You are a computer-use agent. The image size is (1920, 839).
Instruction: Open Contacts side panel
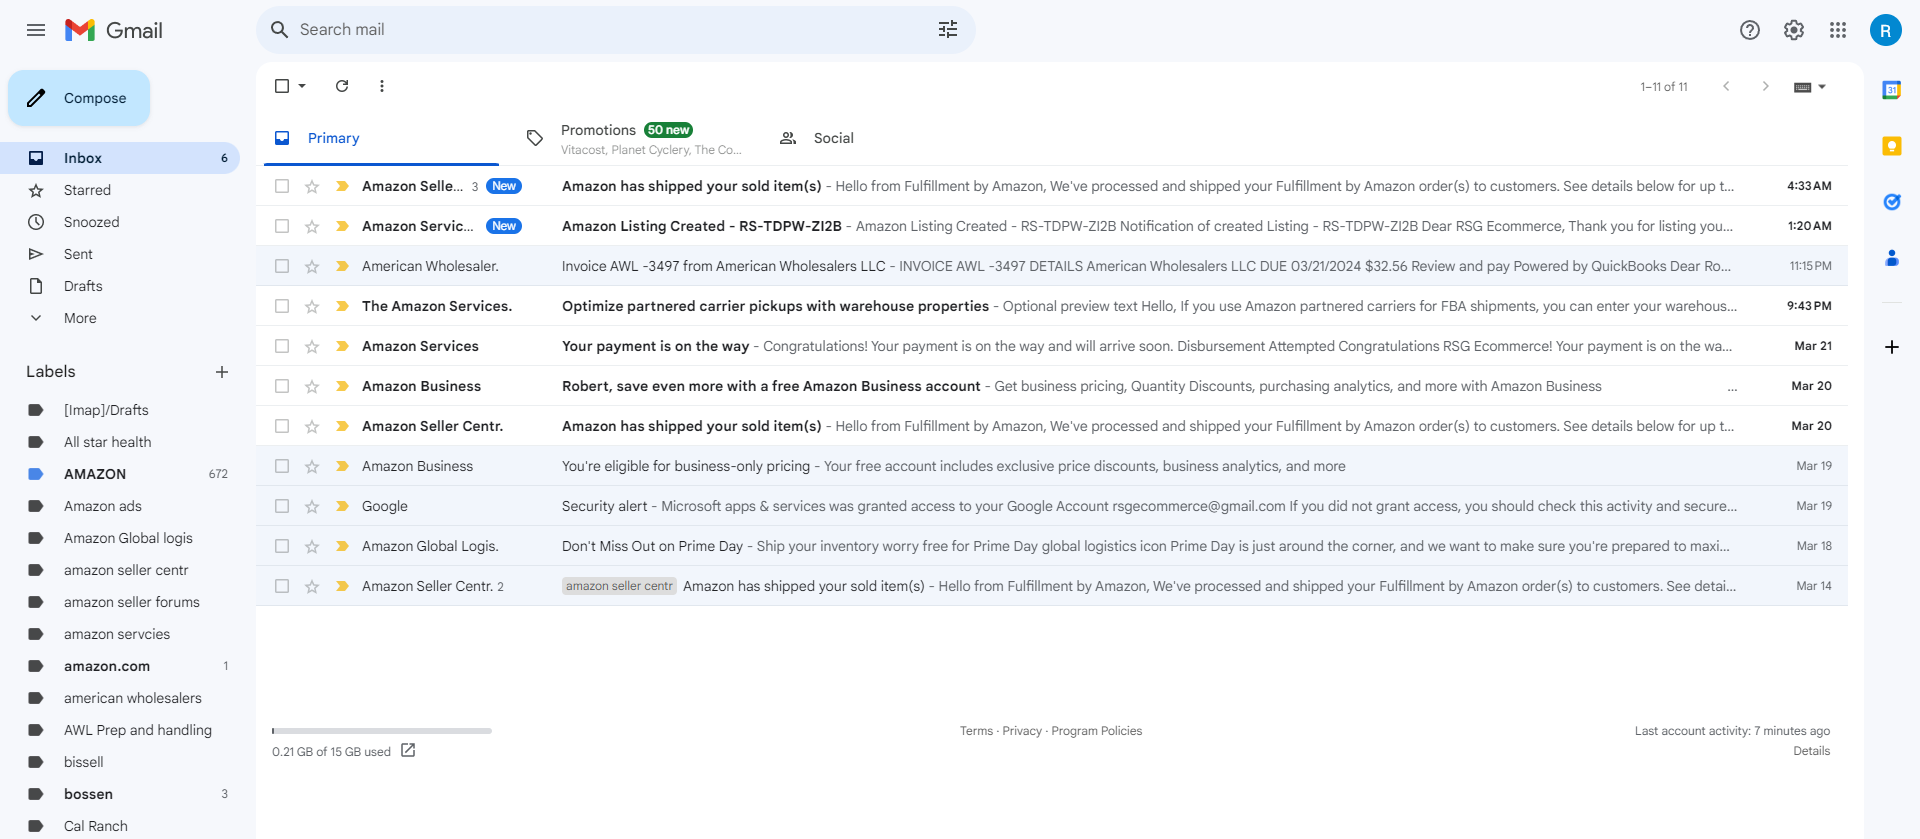1892,258
